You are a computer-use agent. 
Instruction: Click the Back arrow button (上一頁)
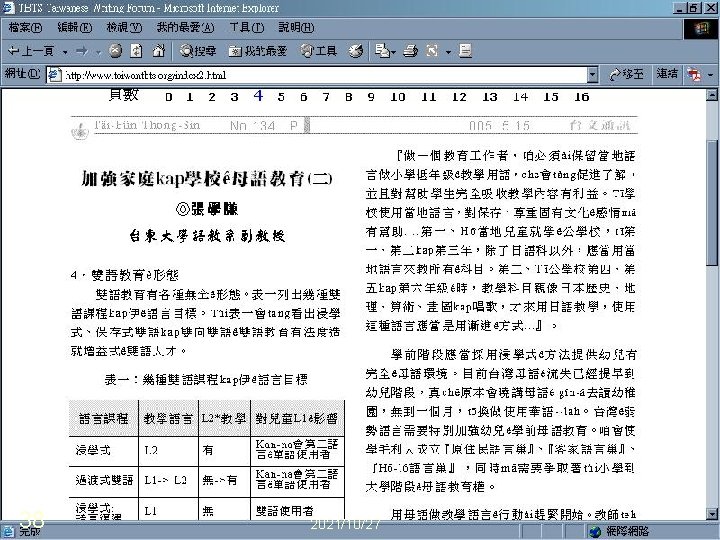[31, 51]
